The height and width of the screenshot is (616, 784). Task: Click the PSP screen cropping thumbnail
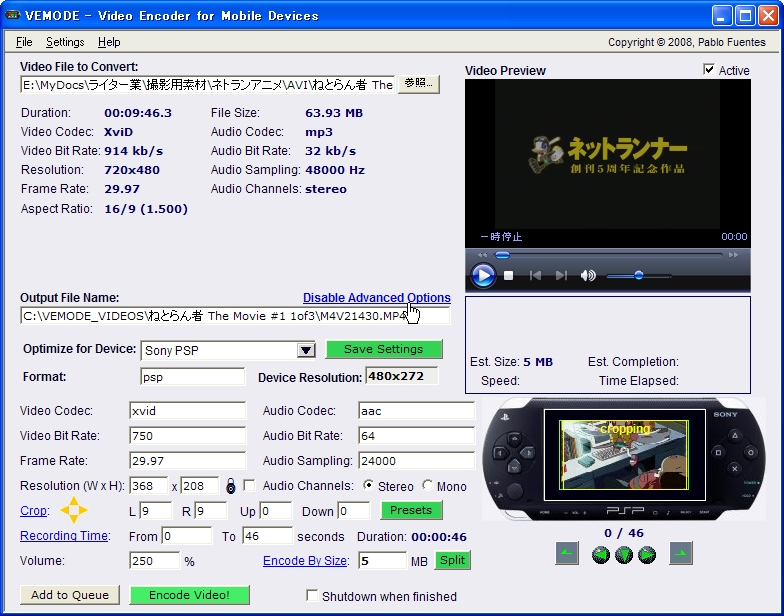point(624,454)
